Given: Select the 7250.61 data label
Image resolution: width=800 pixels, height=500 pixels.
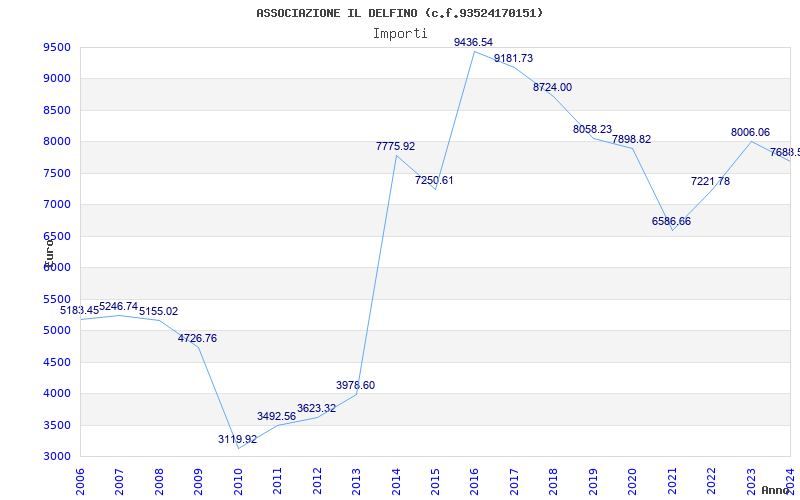Looking at the screenshot, I should pyautogui.click(x=434, y=180).
